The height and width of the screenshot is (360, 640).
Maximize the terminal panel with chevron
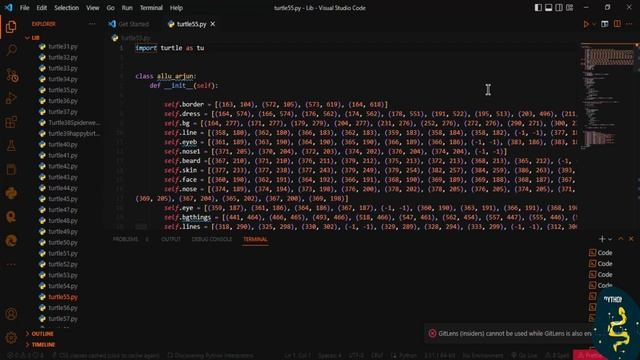(x=621, y=239)
